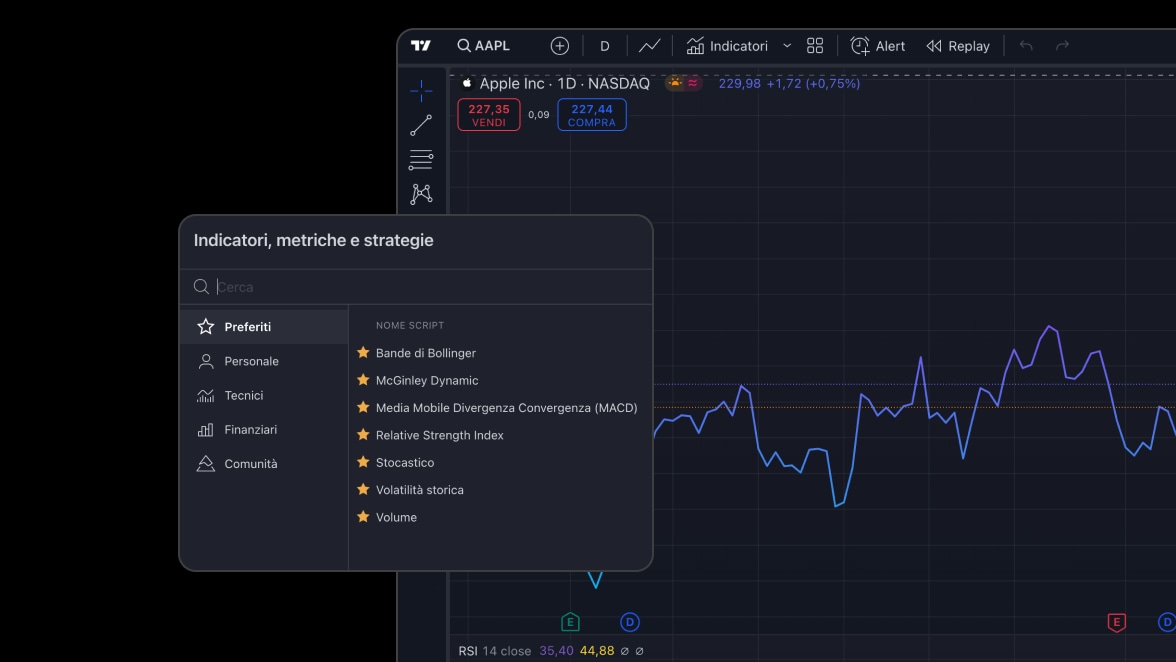Unfavorite the Bande di Bollinger indicator
Screen dimensions: 1176x662
(x=362, y=353)
